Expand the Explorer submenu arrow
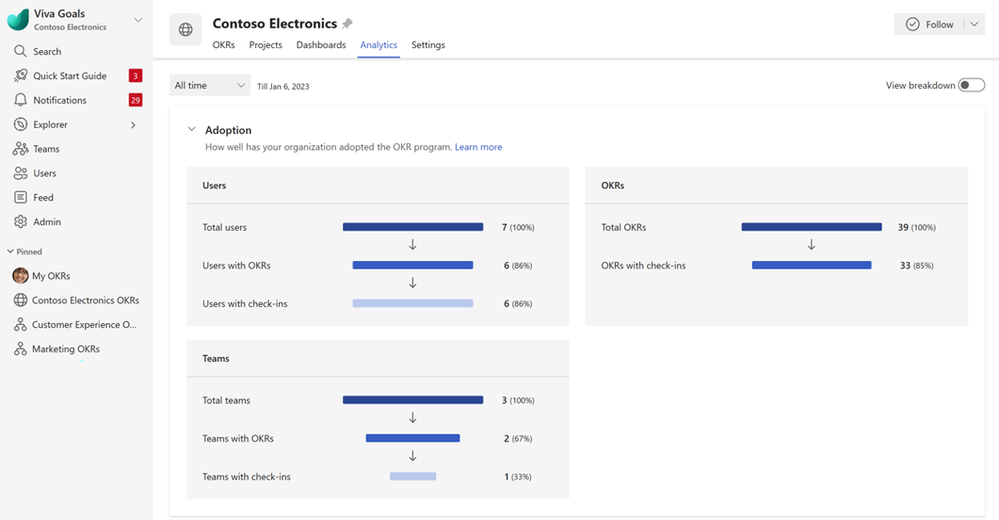This screenshot has height=520, width=999. [133, 125]
